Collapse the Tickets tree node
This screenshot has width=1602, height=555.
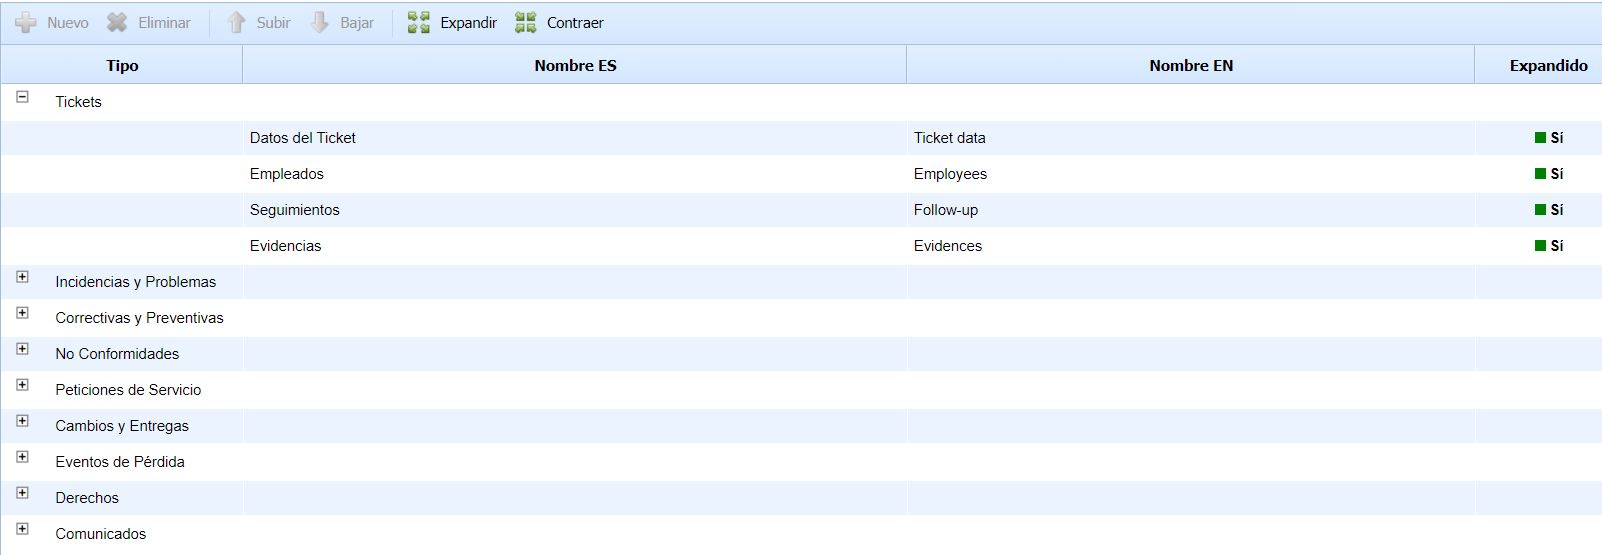tap(22, 97)
